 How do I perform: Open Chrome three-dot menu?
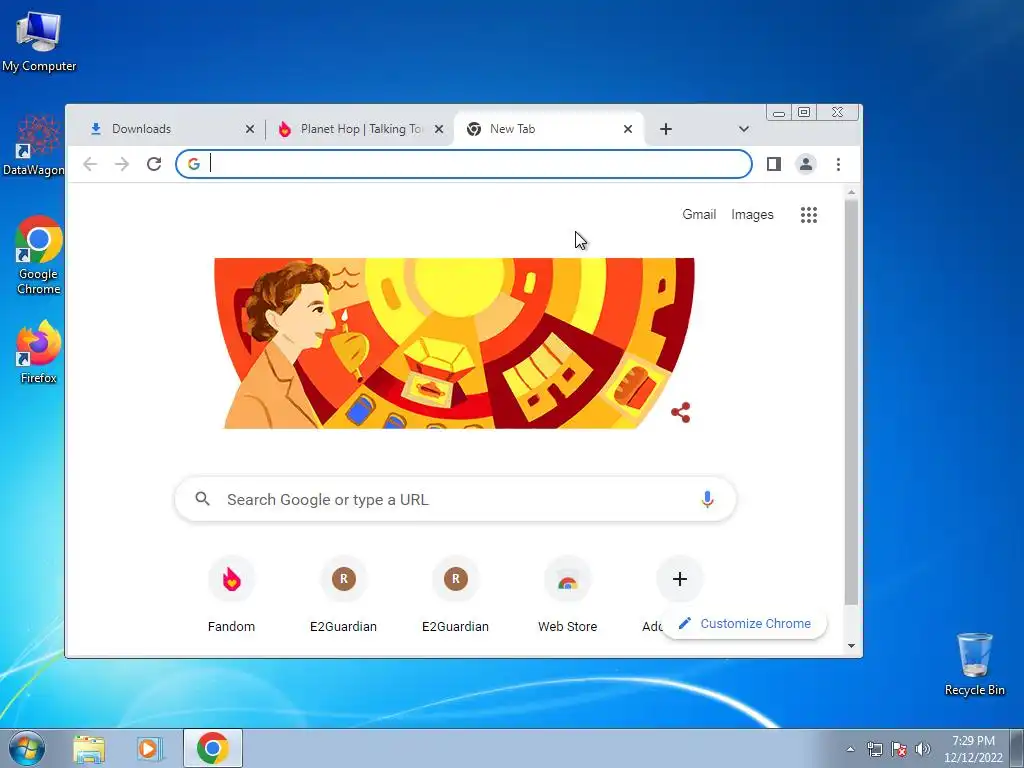click(x=838, y=164)
